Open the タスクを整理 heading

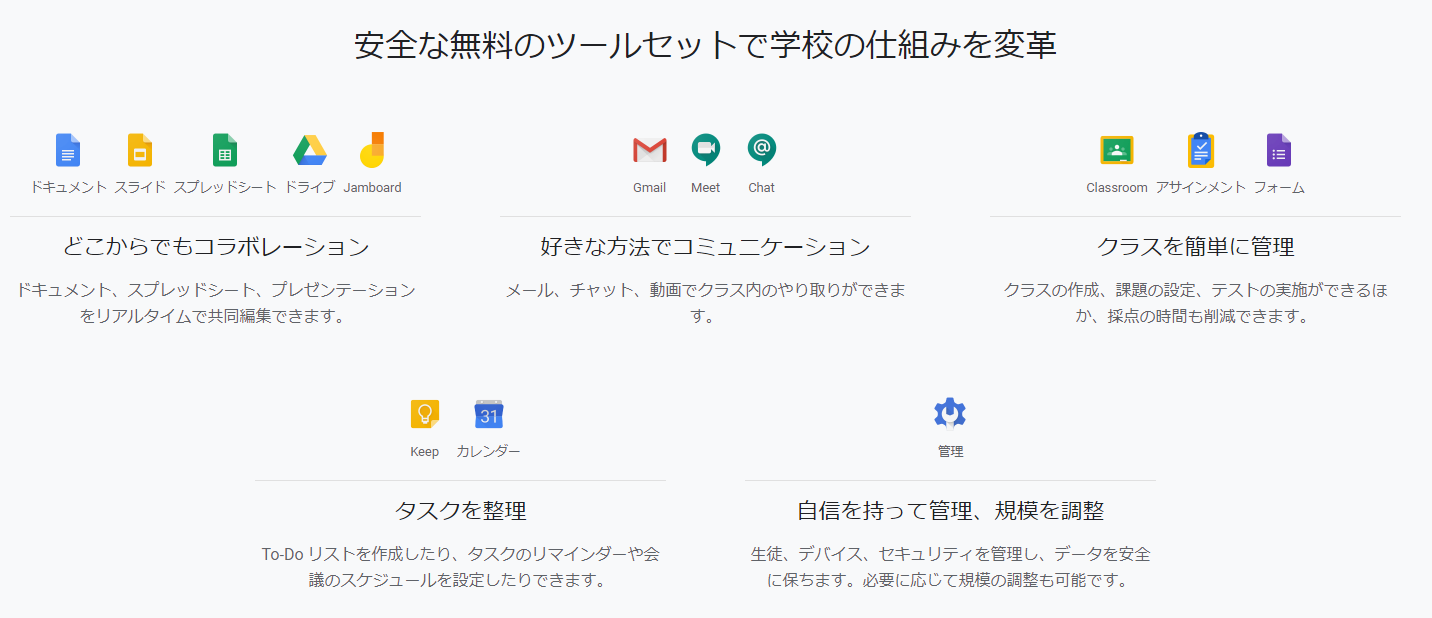coord(460,511)
